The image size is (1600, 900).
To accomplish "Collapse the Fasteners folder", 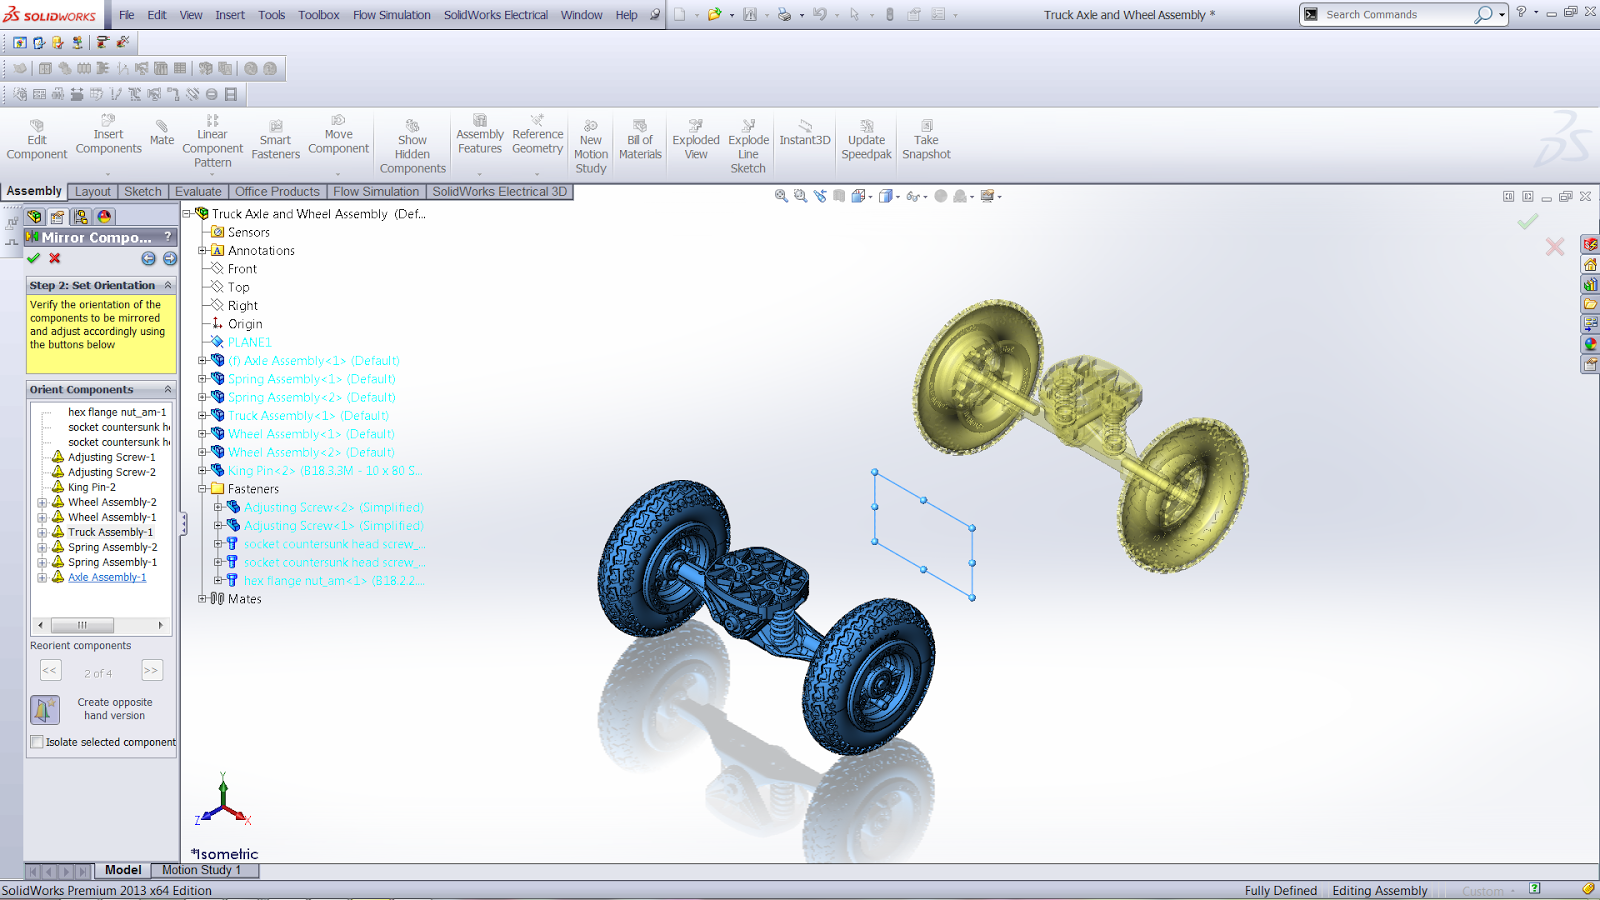I will tap(202, 489).
